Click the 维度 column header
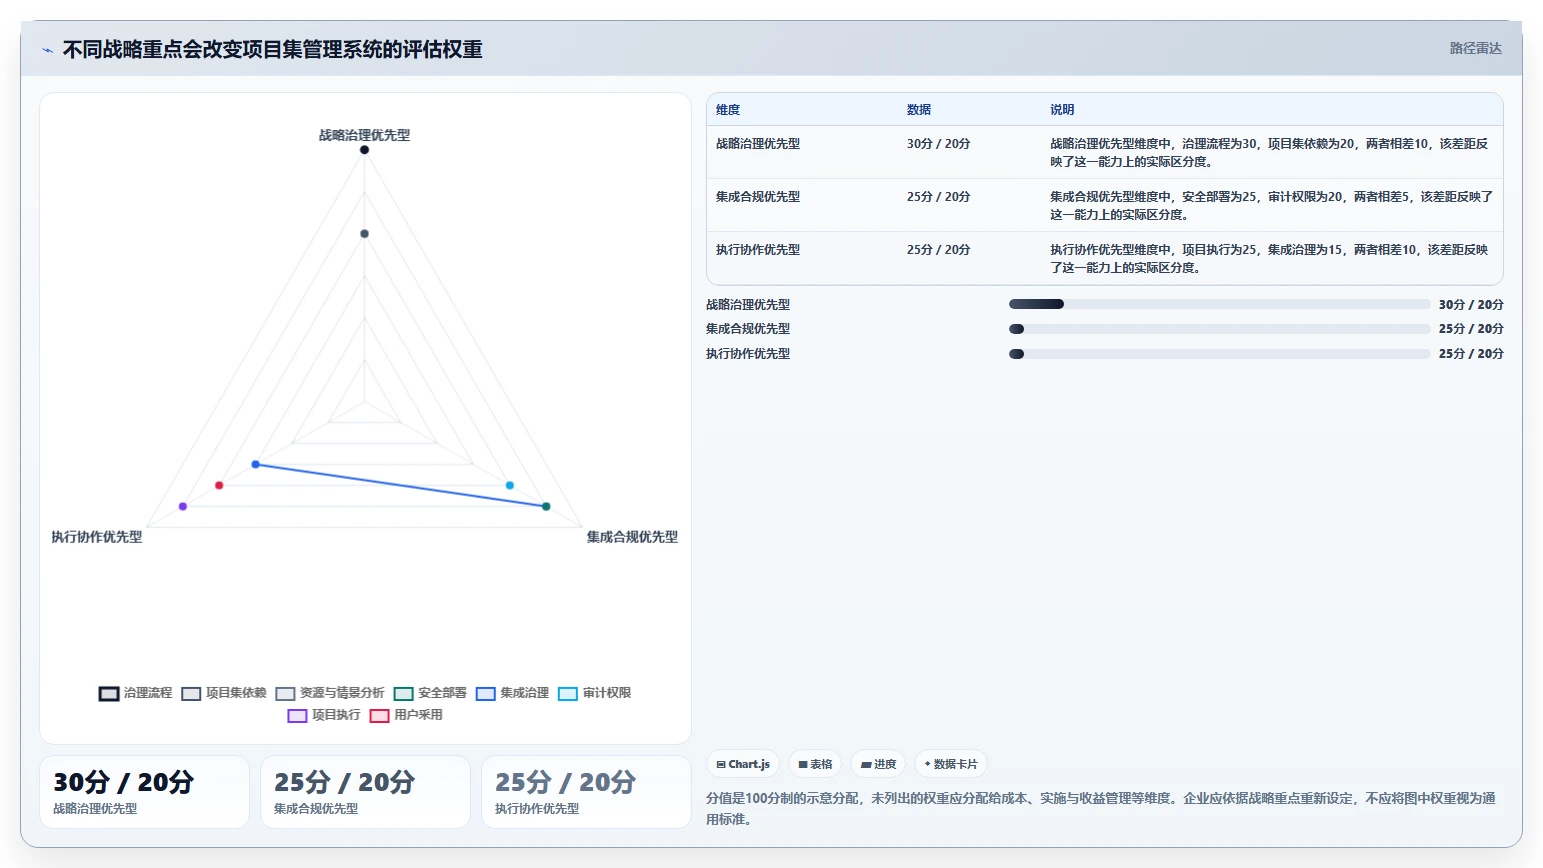 coord(728,110)
